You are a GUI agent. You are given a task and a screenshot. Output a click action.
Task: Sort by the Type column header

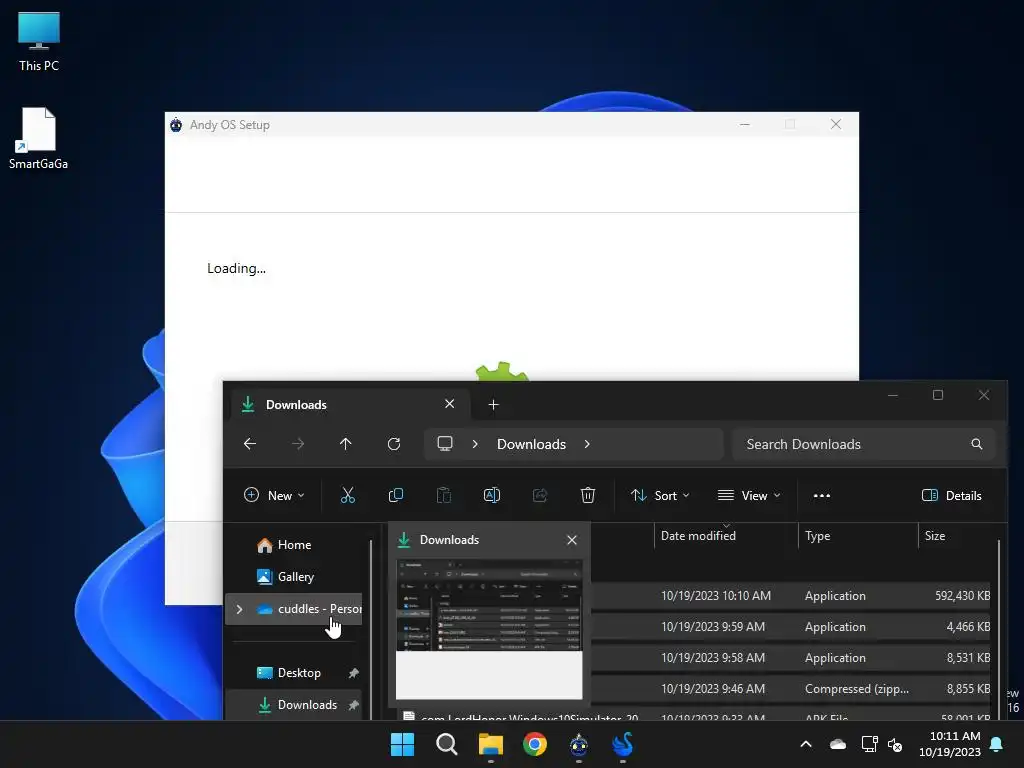click(857, 536)
